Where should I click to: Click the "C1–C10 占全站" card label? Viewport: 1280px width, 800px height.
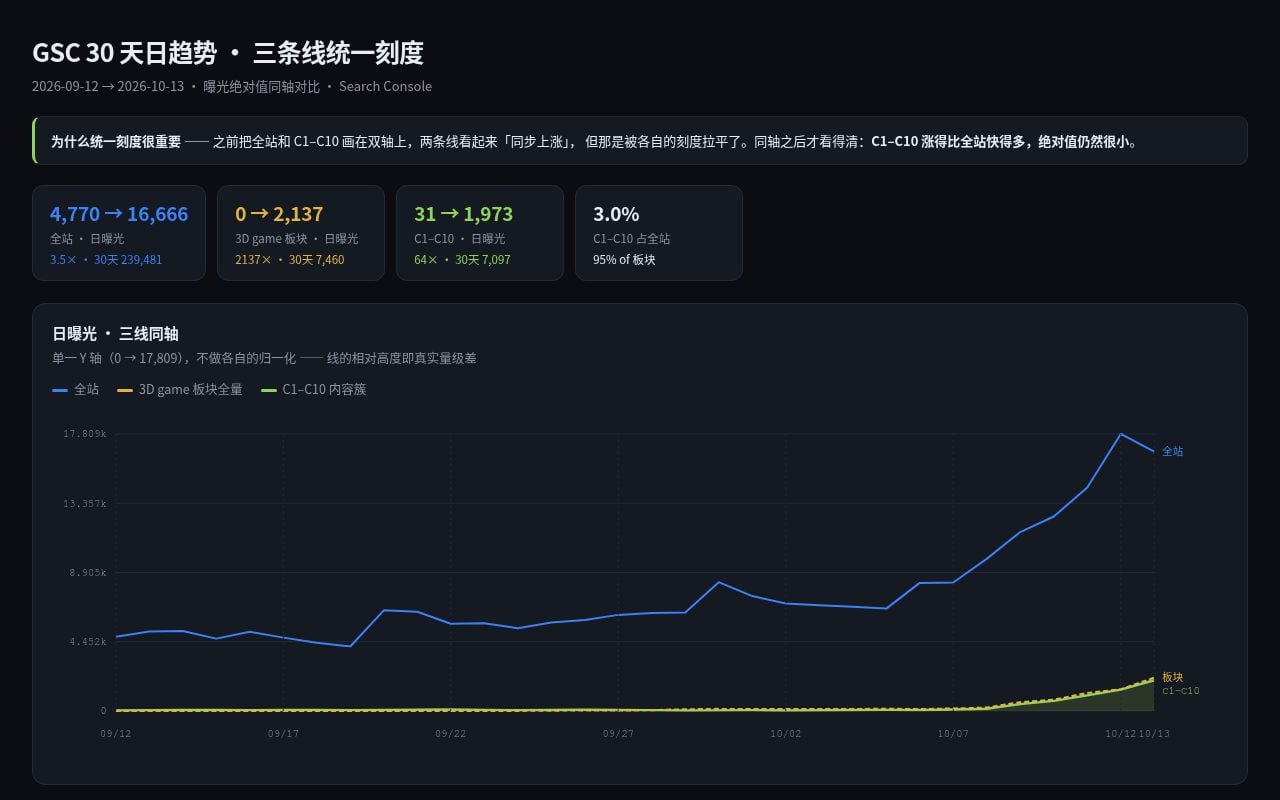(x=631, y=239)
